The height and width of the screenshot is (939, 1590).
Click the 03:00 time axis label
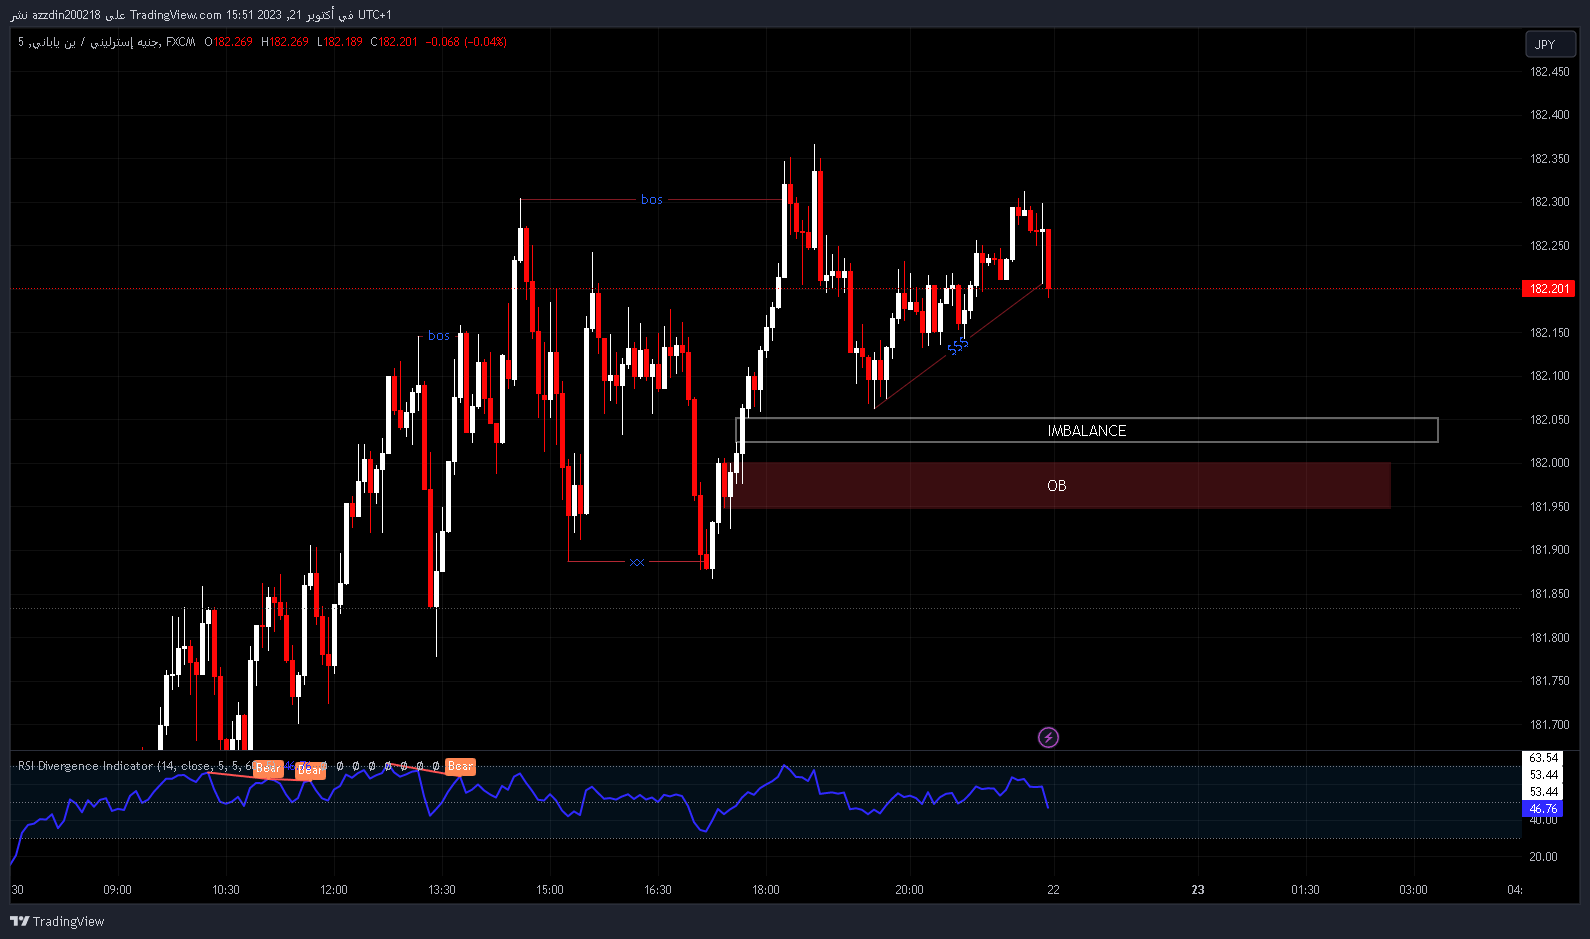[x=1414, y=890]
